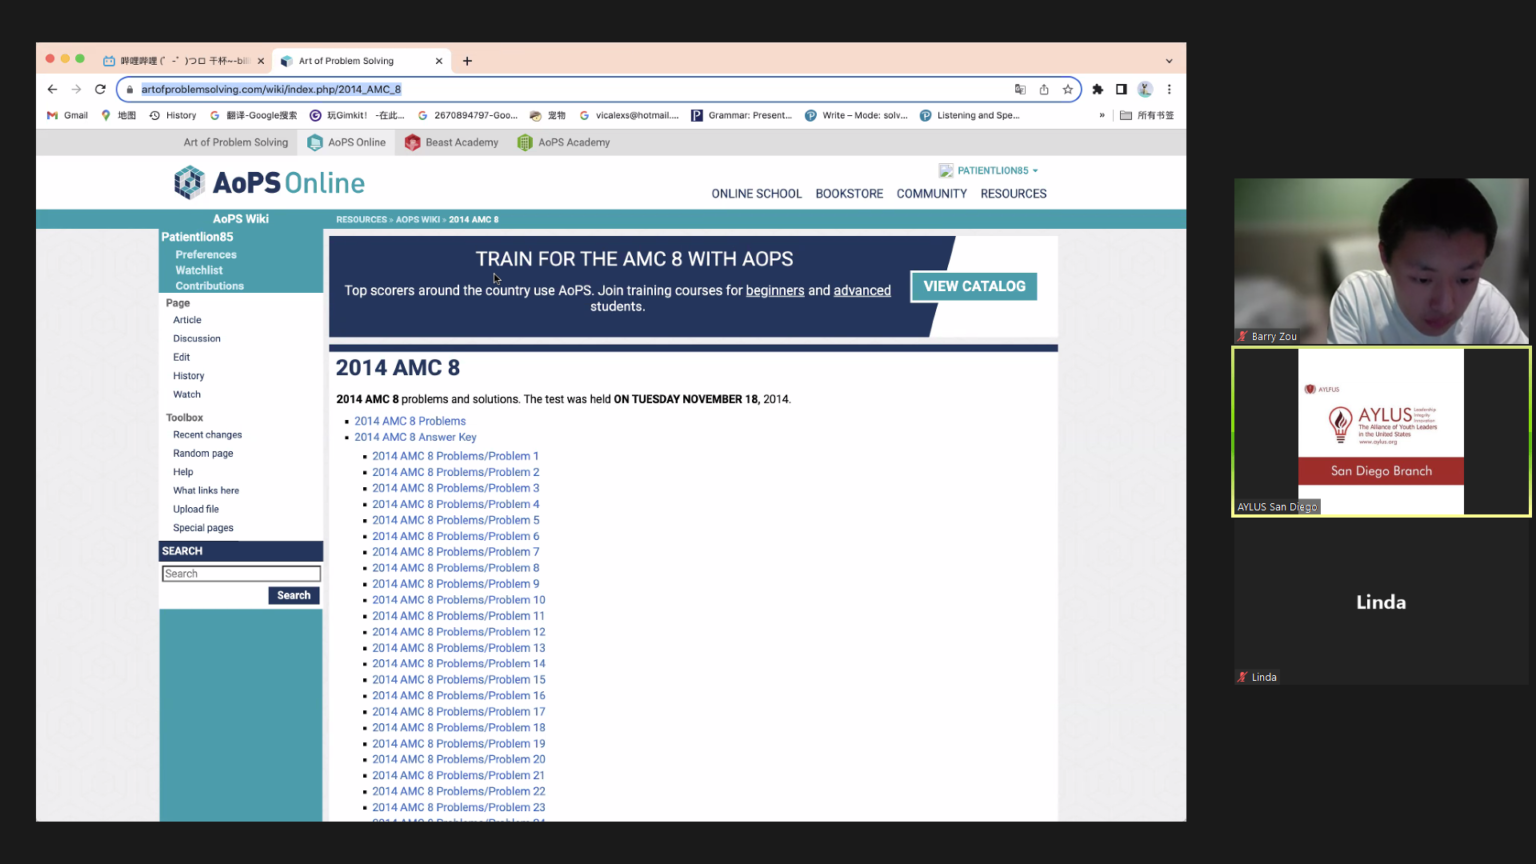The image size is (1536, 864).
Task: Open the Problem 1 link
Action: pos(455,456)
